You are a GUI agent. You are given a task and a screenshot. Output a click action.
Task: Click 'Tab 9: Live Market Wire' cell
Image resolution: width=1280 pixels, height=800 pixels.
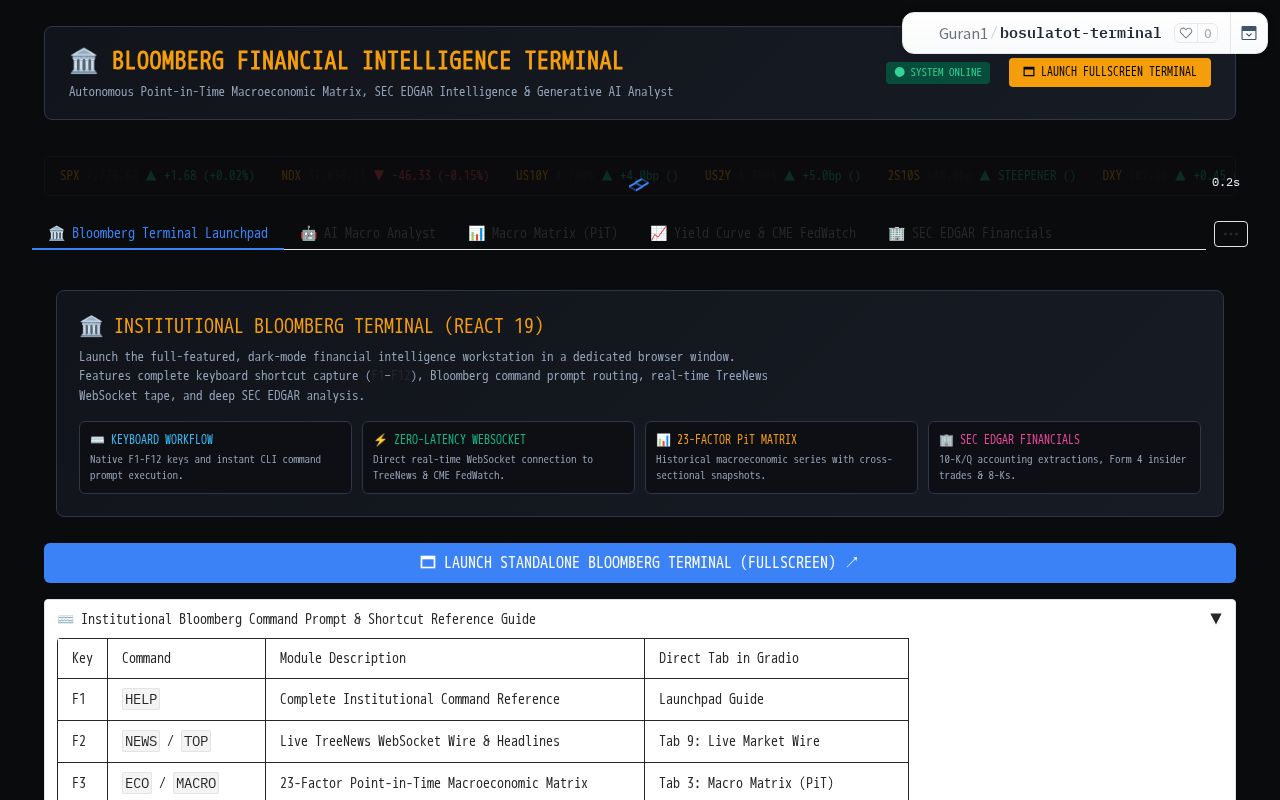pos(776,742)
